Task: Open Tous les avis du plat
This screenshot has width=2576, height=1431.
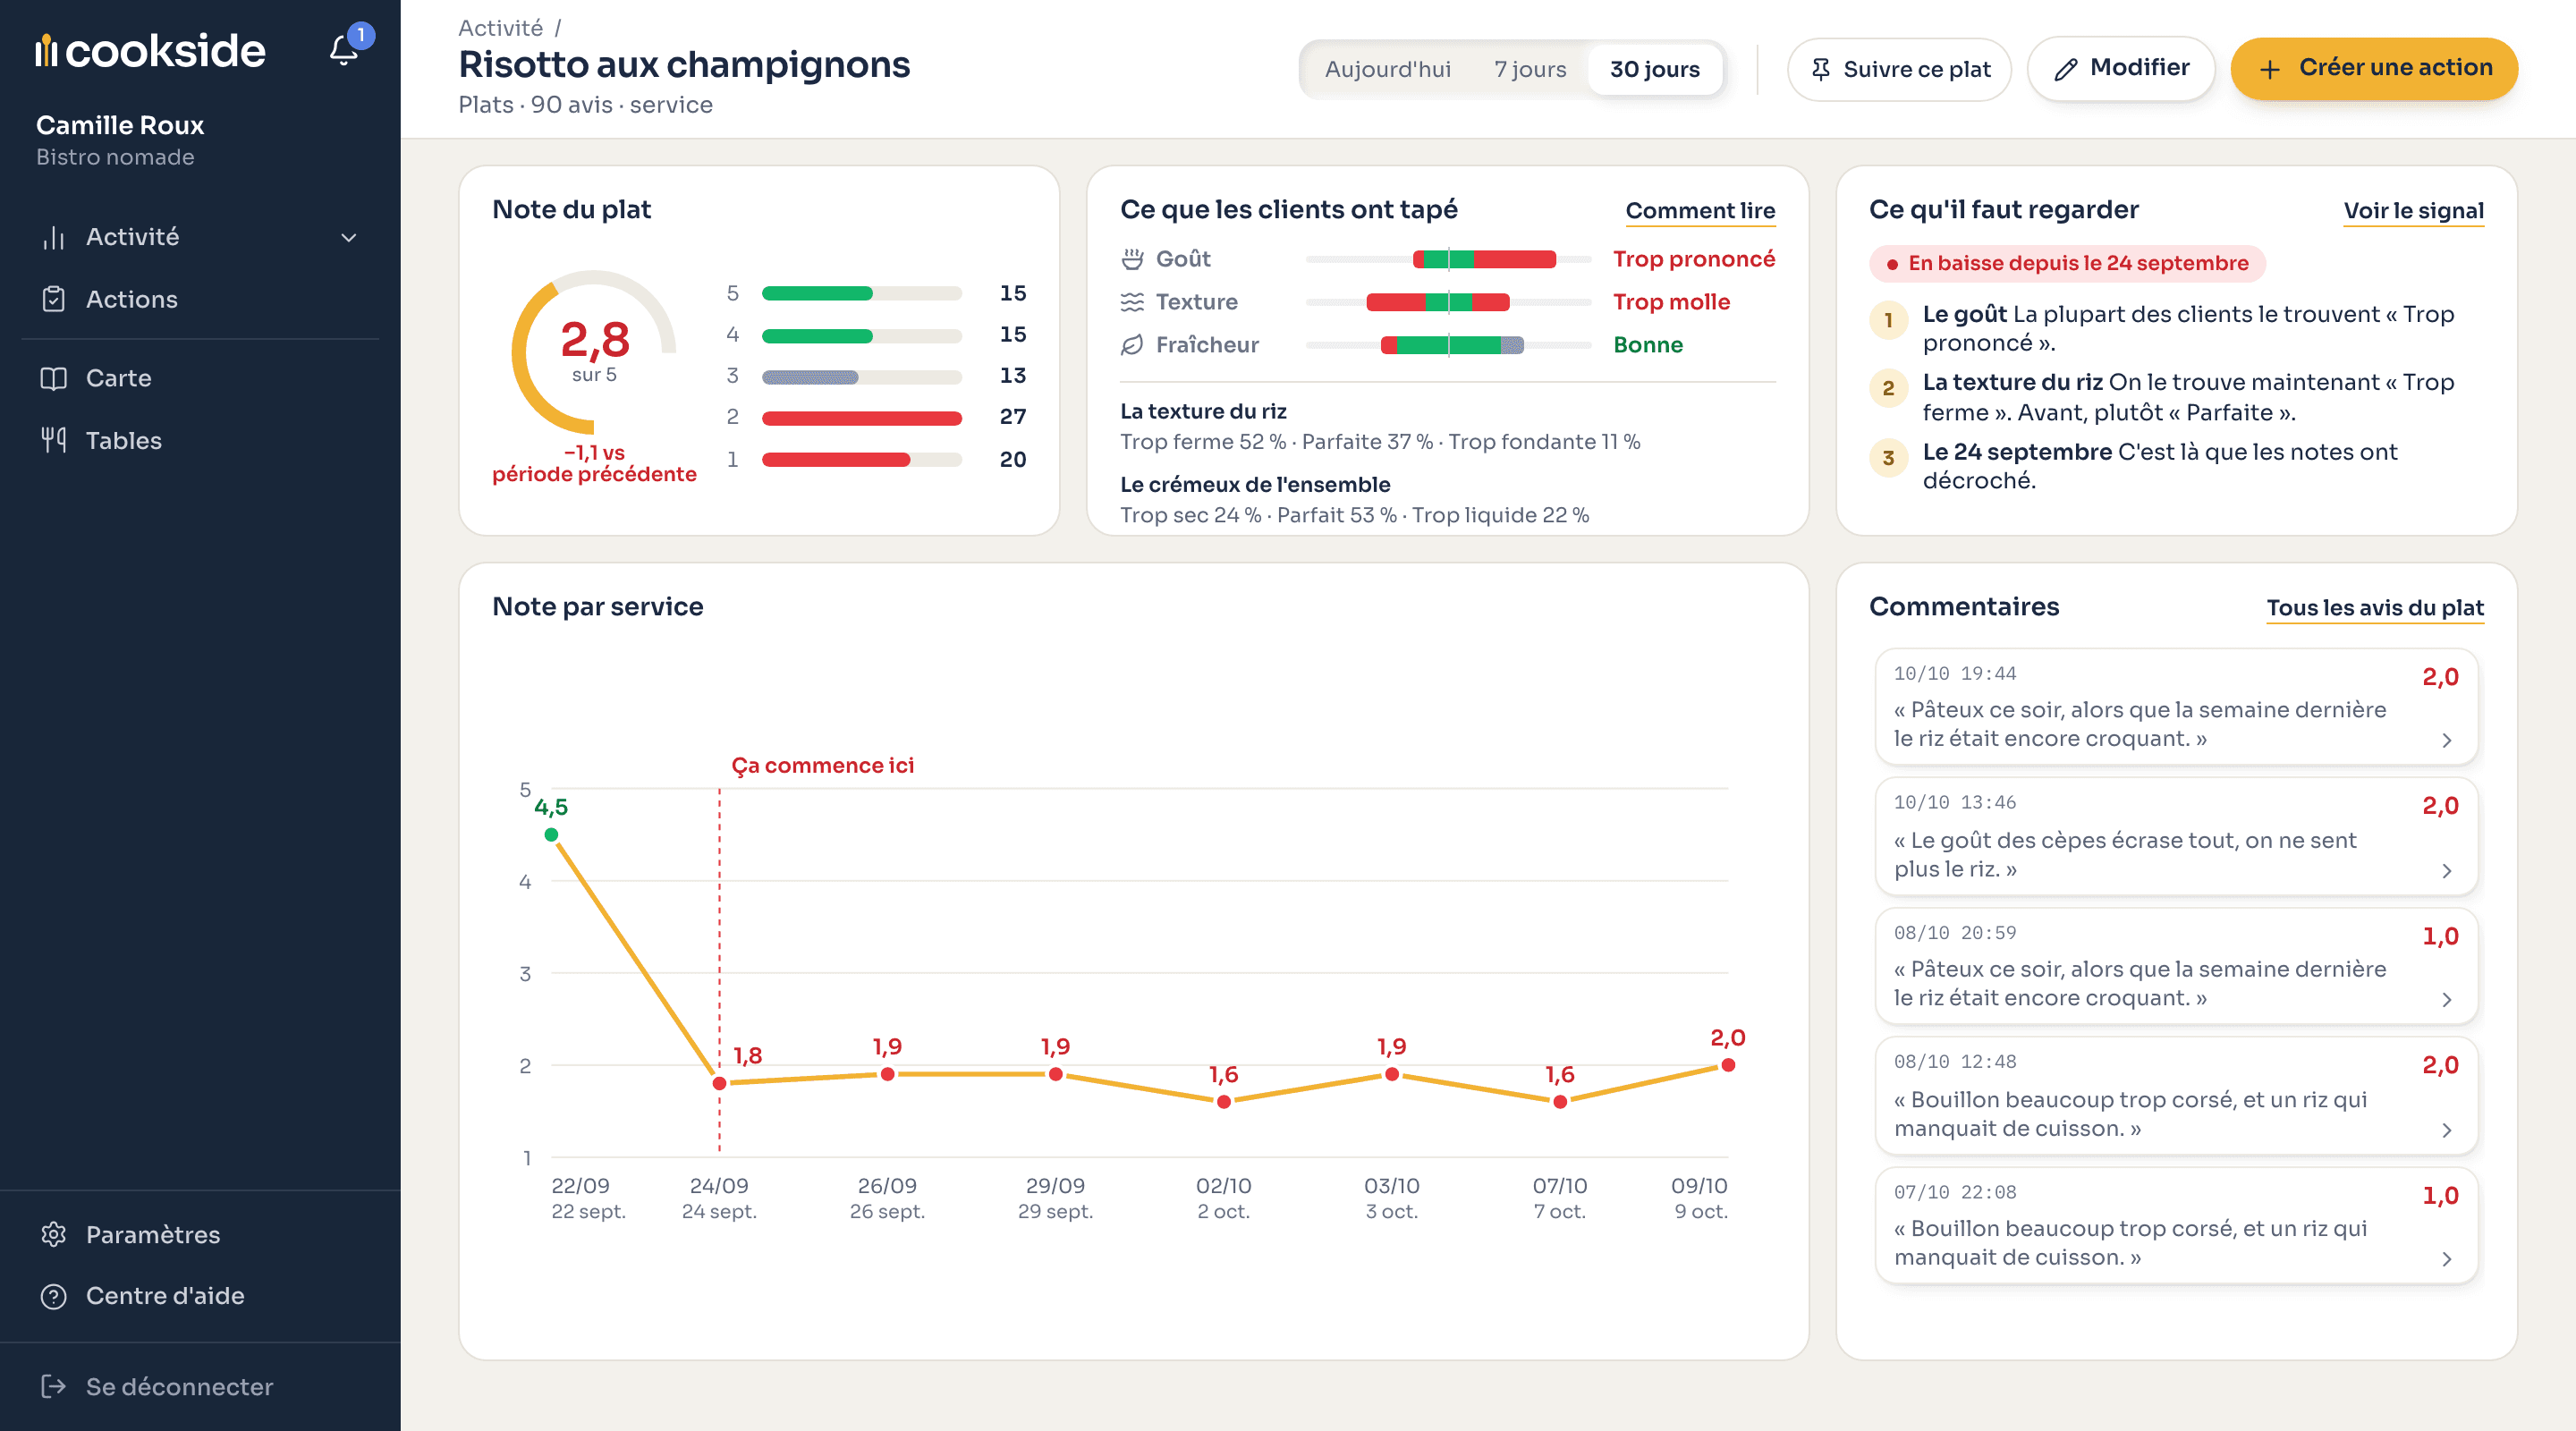Action: click(2375, 608)
